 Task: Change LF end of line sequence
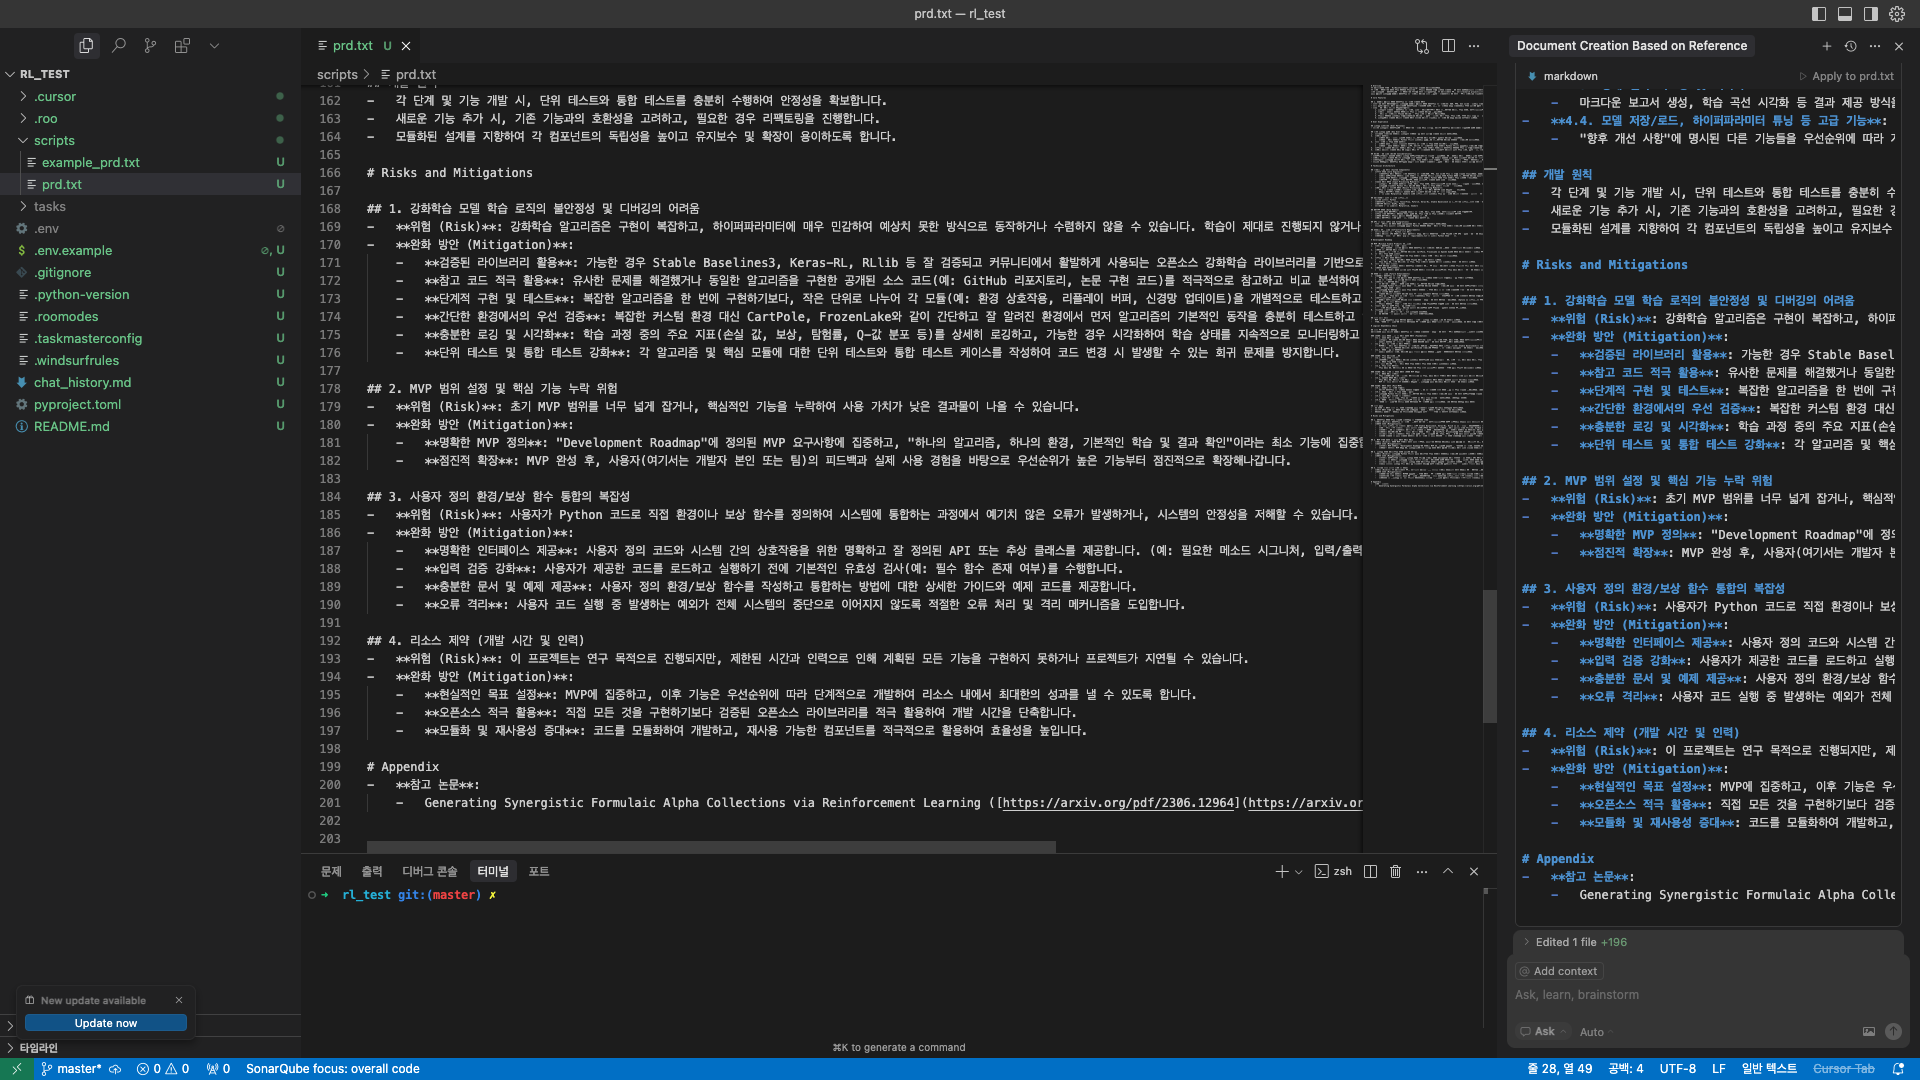[1718, 1069]
